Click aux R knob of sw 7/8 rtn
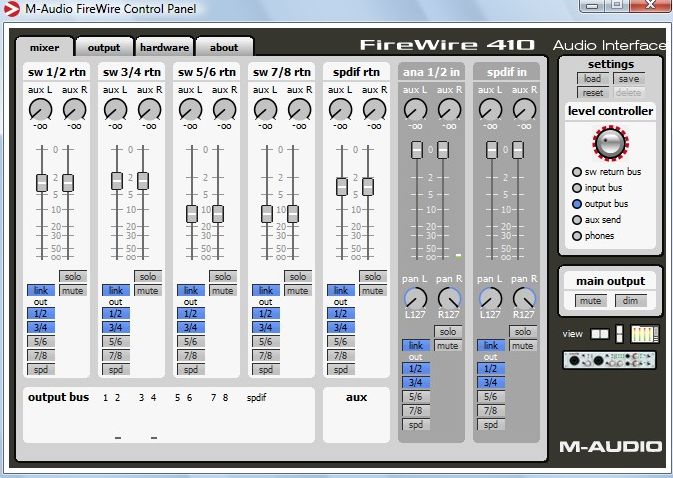Image resolution: width=673 pixels, height=478 pixels. 299,109
